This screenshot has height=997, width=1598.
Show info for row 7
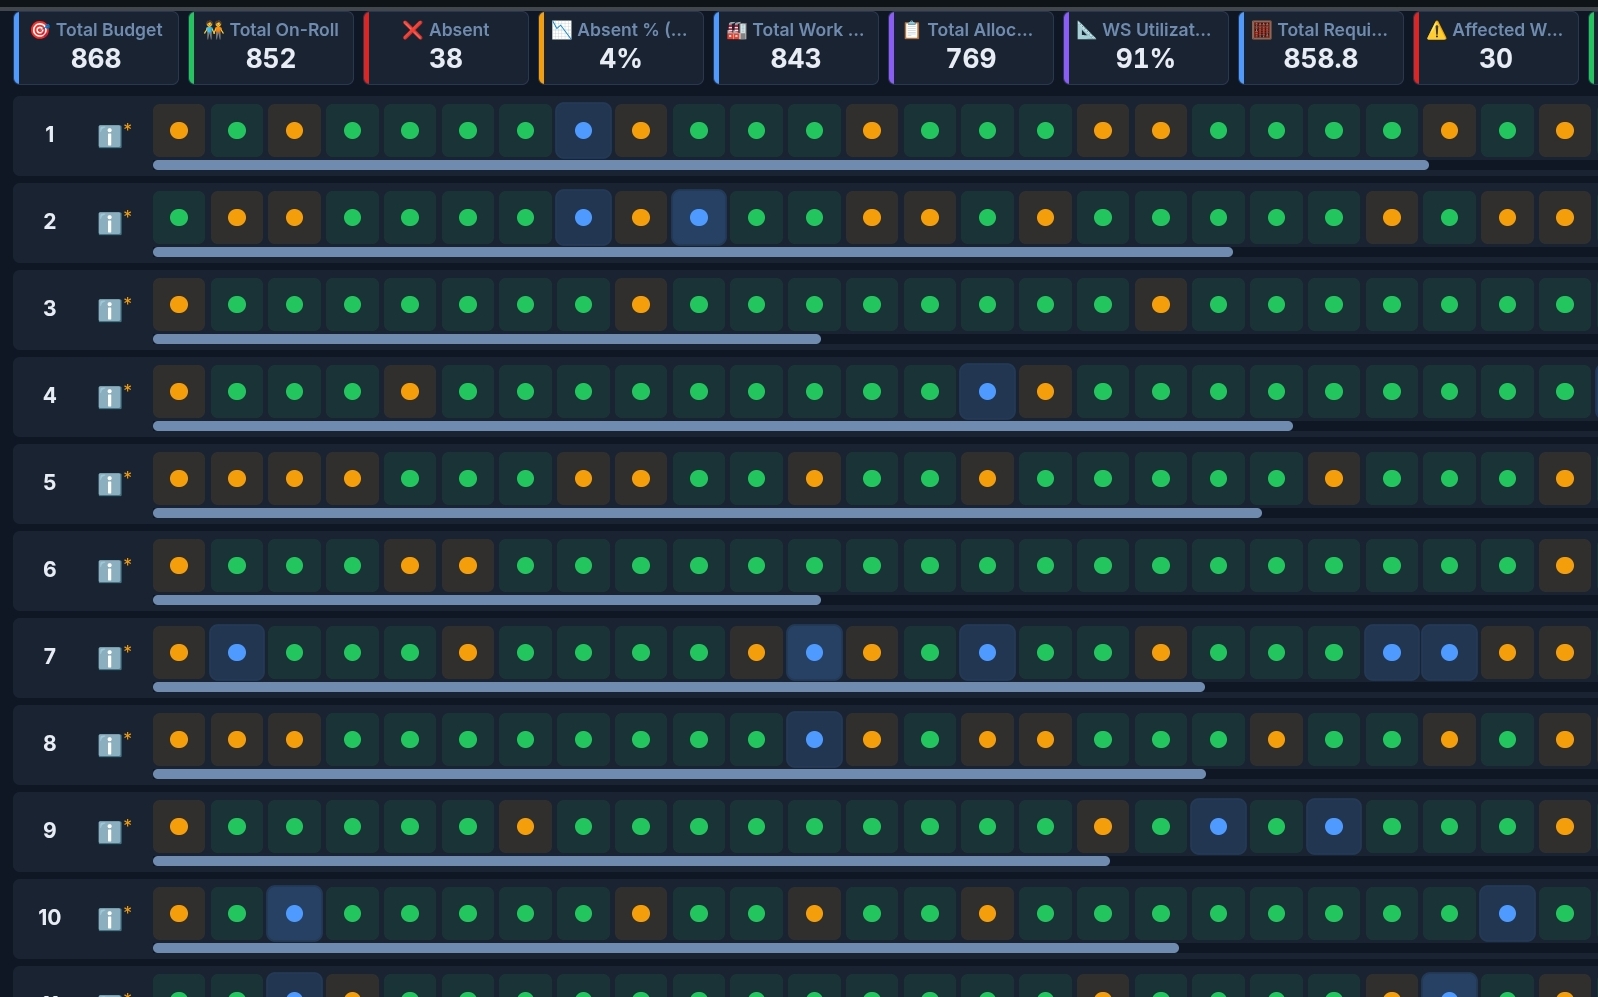(x=109, y=658)
